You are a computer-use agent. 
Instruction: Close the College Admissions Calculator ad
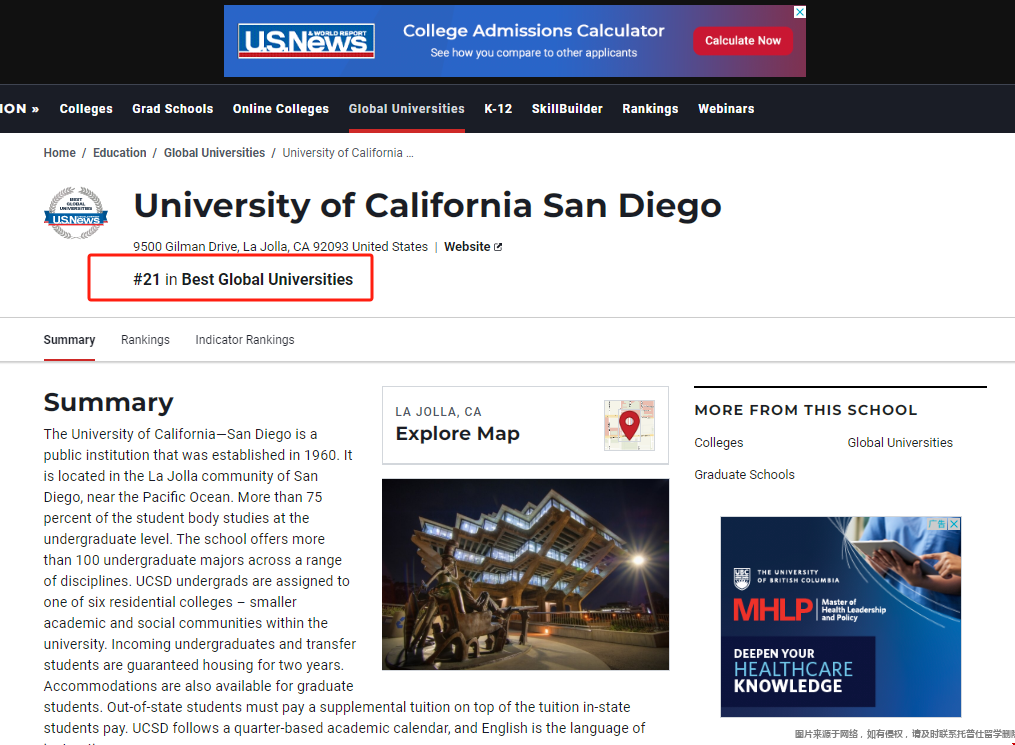[x=800, y=12]
